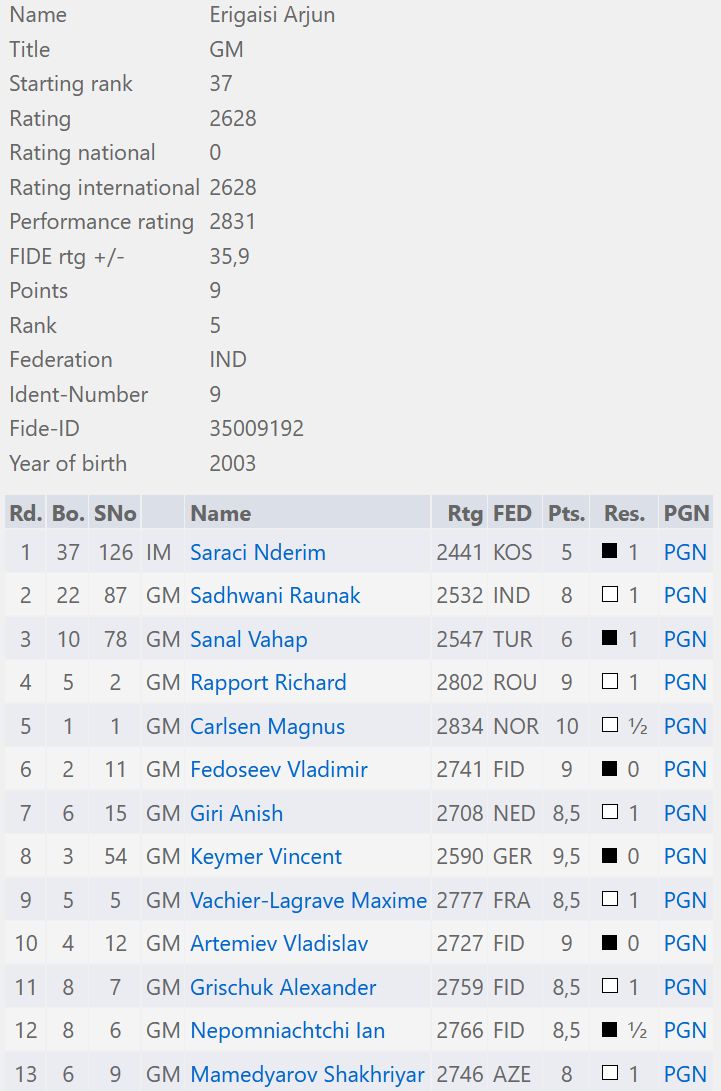Click the PGN link in Keymer Vincent's row
The height and width of the screenshot is (1091, 721).
(x=685, y=857)
